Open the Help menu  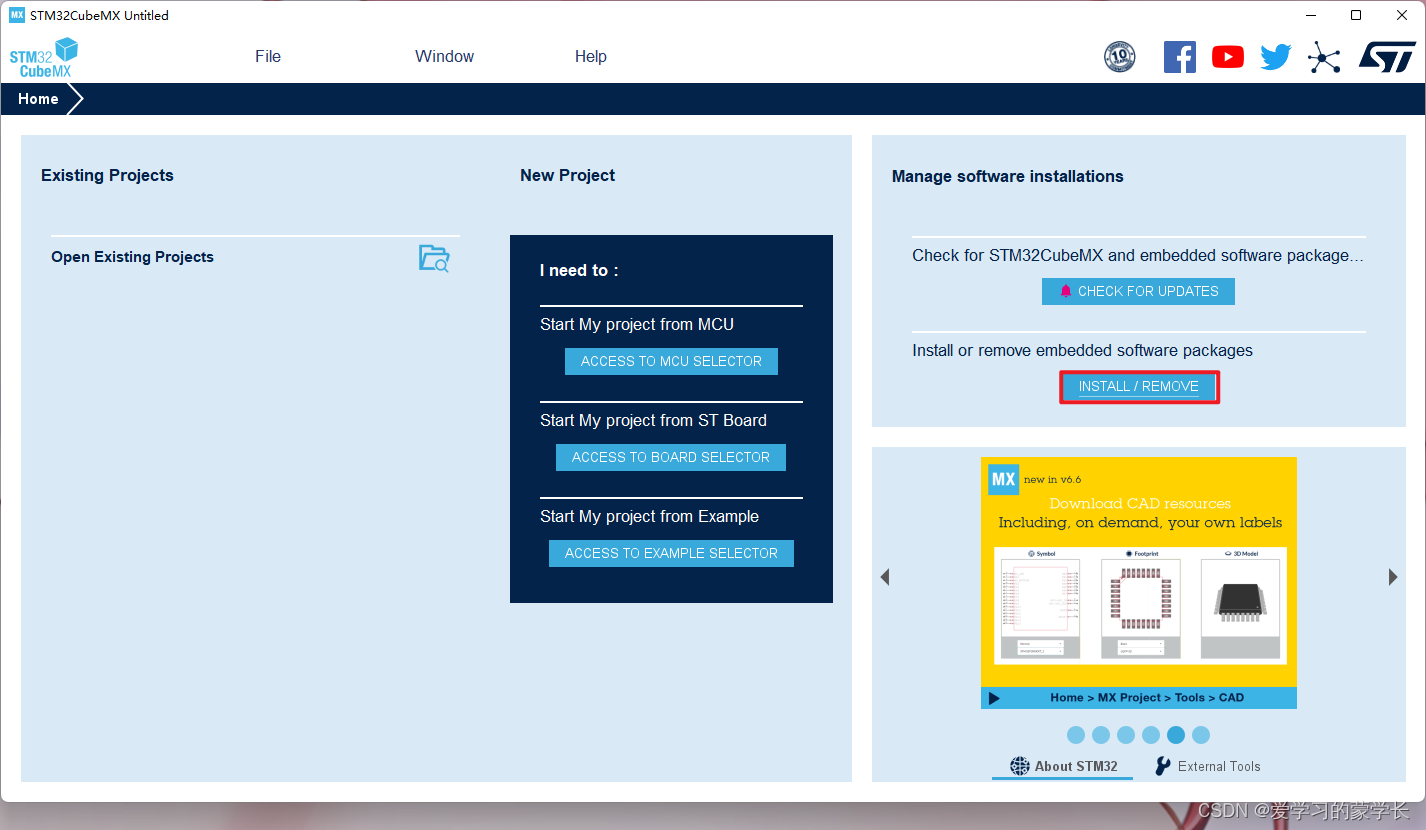pos(591,57)
